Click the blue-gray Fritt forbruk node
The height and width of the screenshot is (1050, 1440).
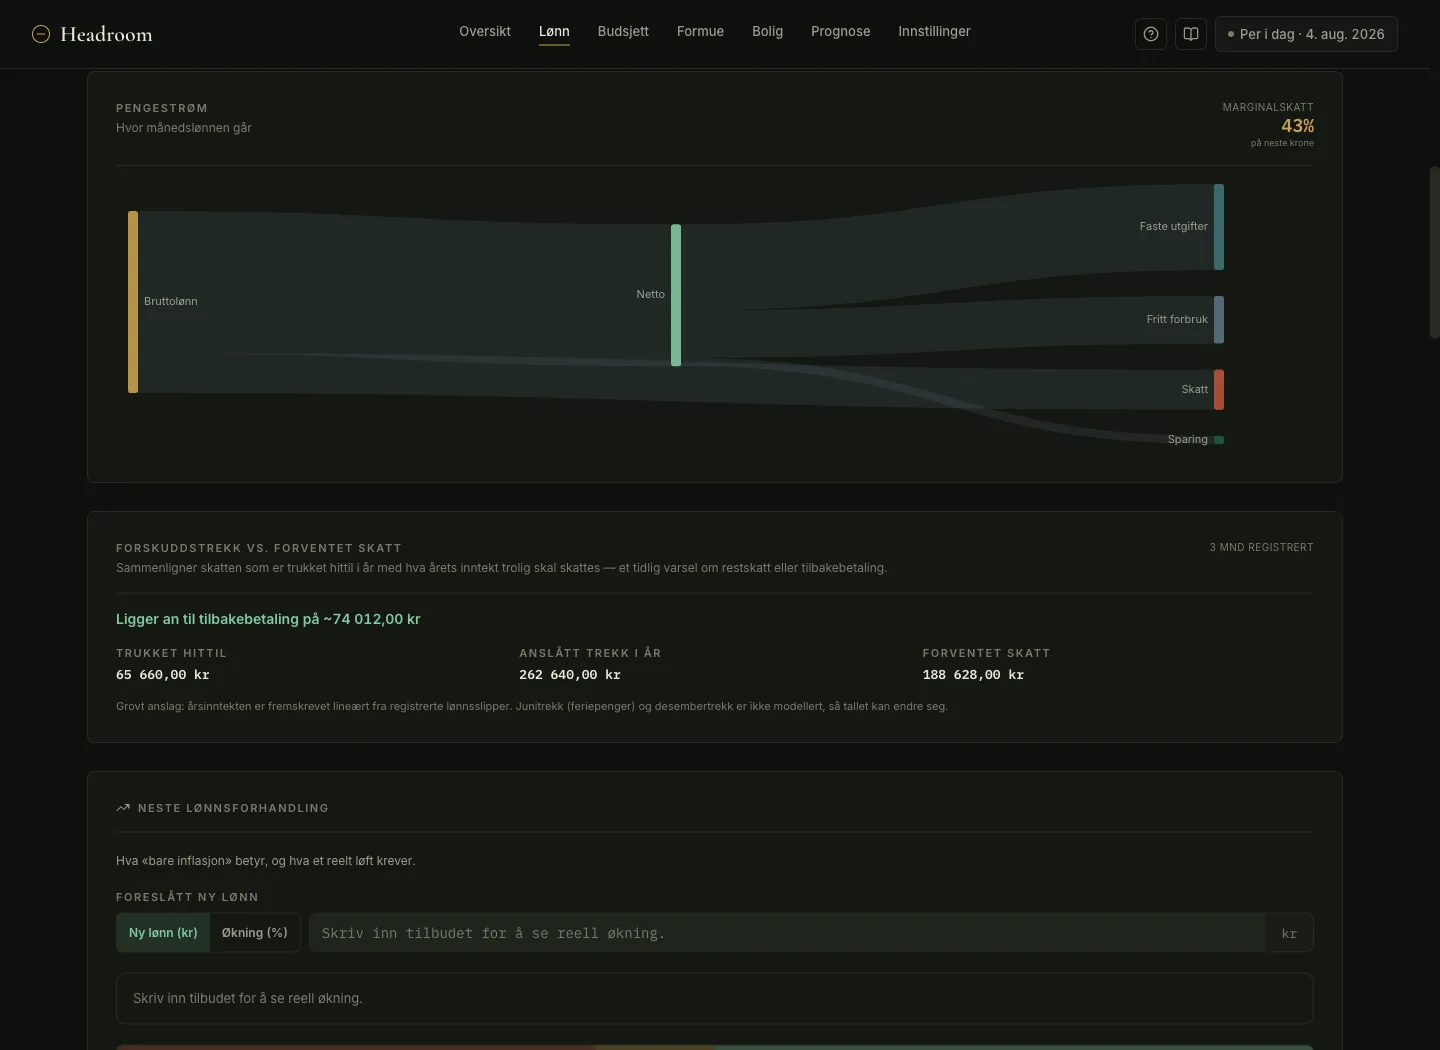(x=1219, y=320)
